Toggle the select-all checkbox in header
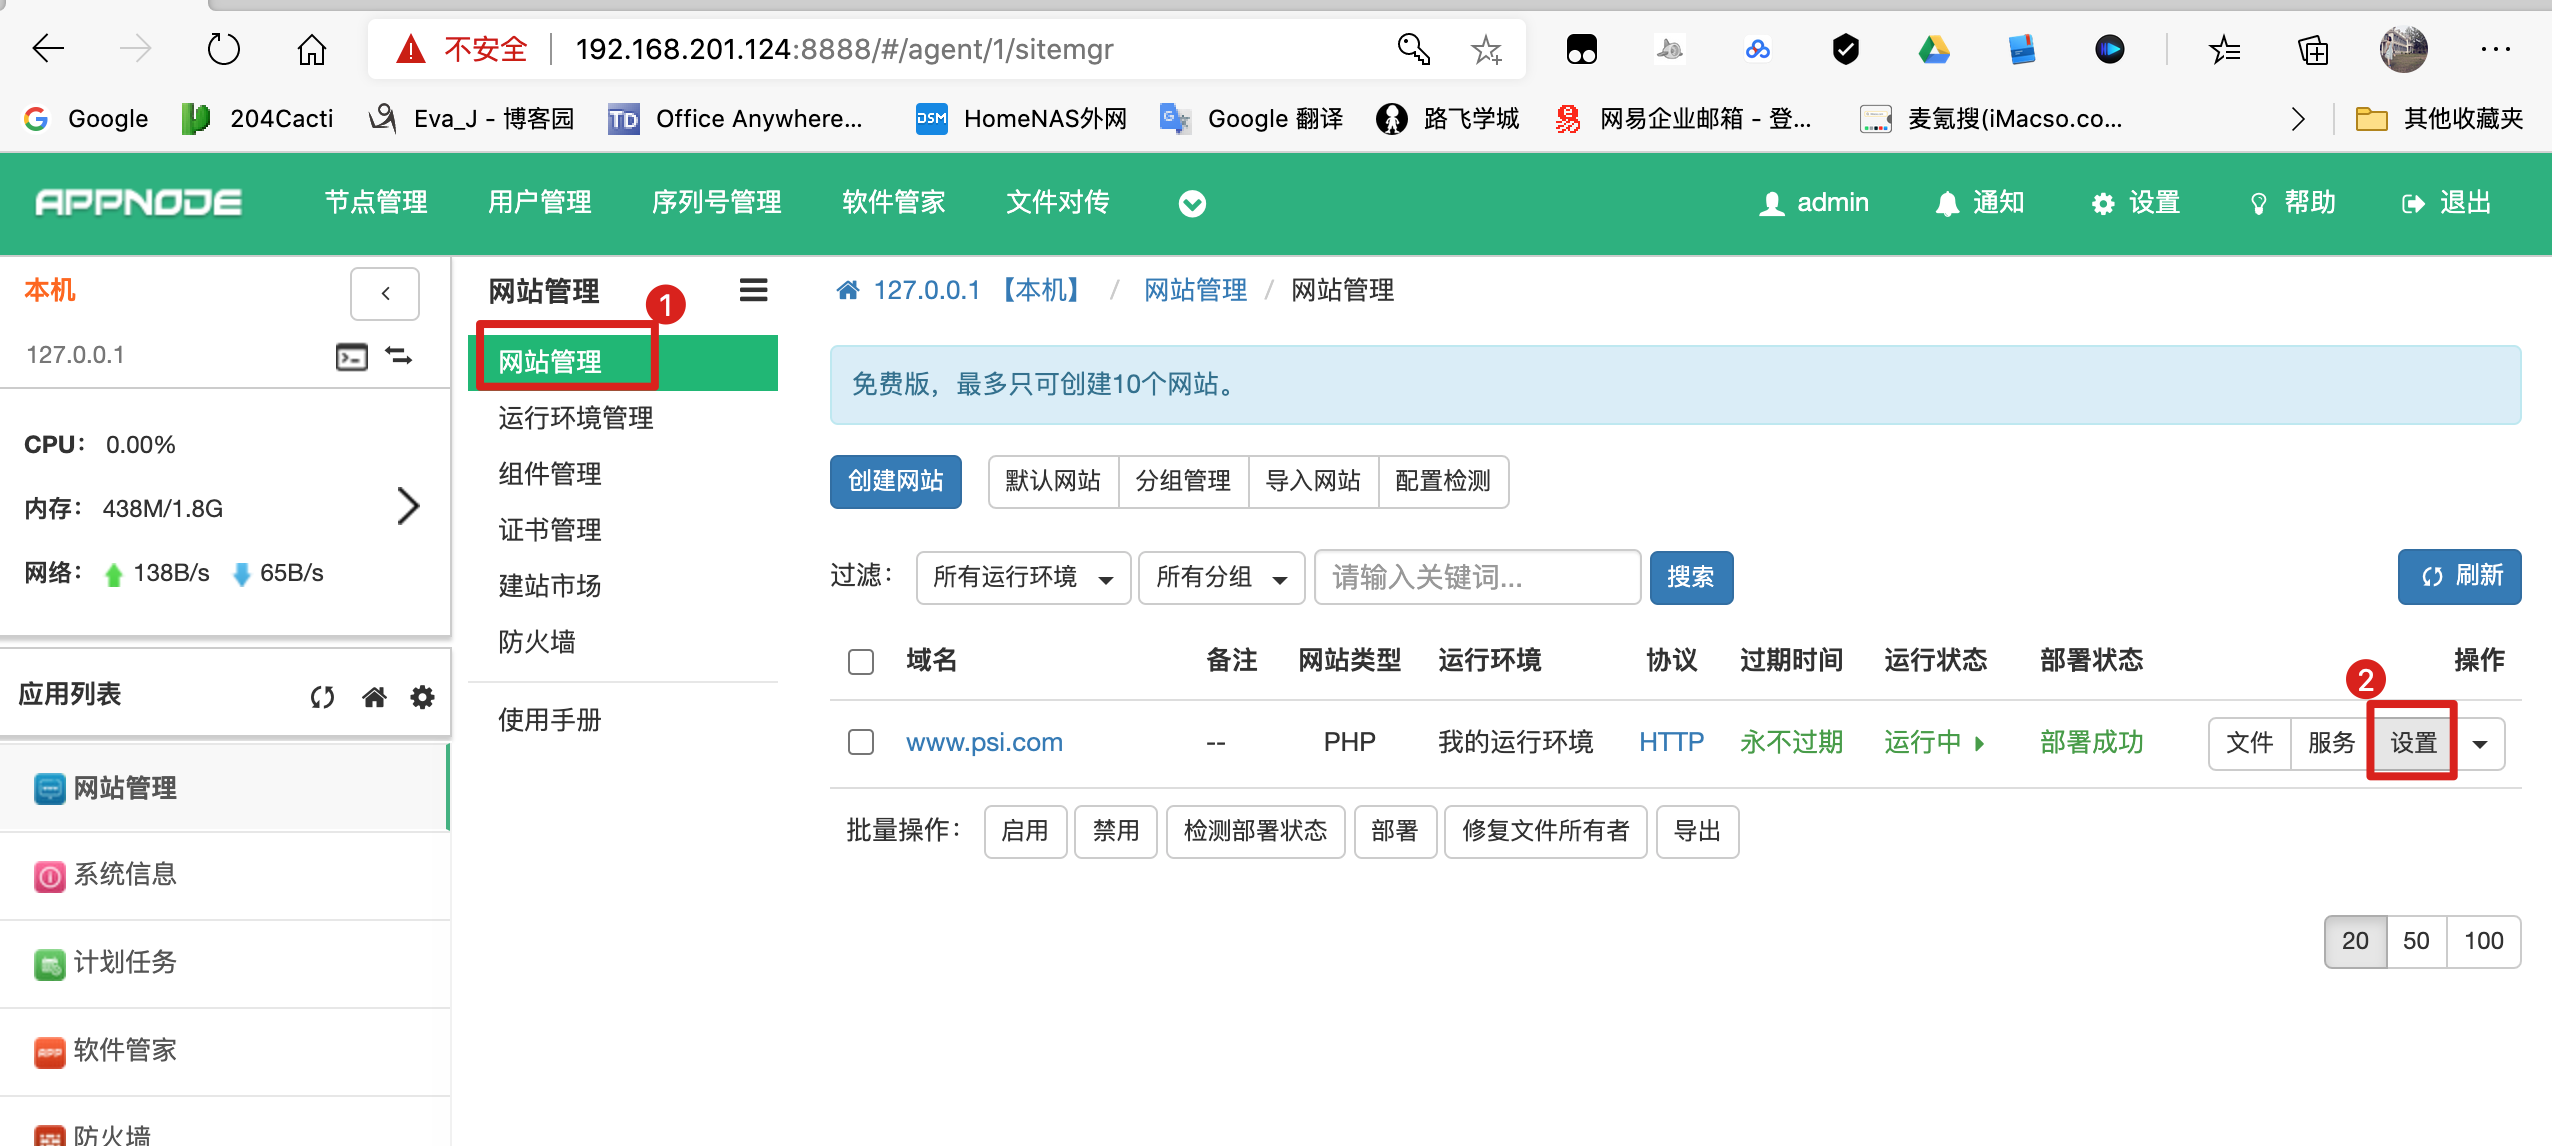2552x1146 pixels. 861,661
